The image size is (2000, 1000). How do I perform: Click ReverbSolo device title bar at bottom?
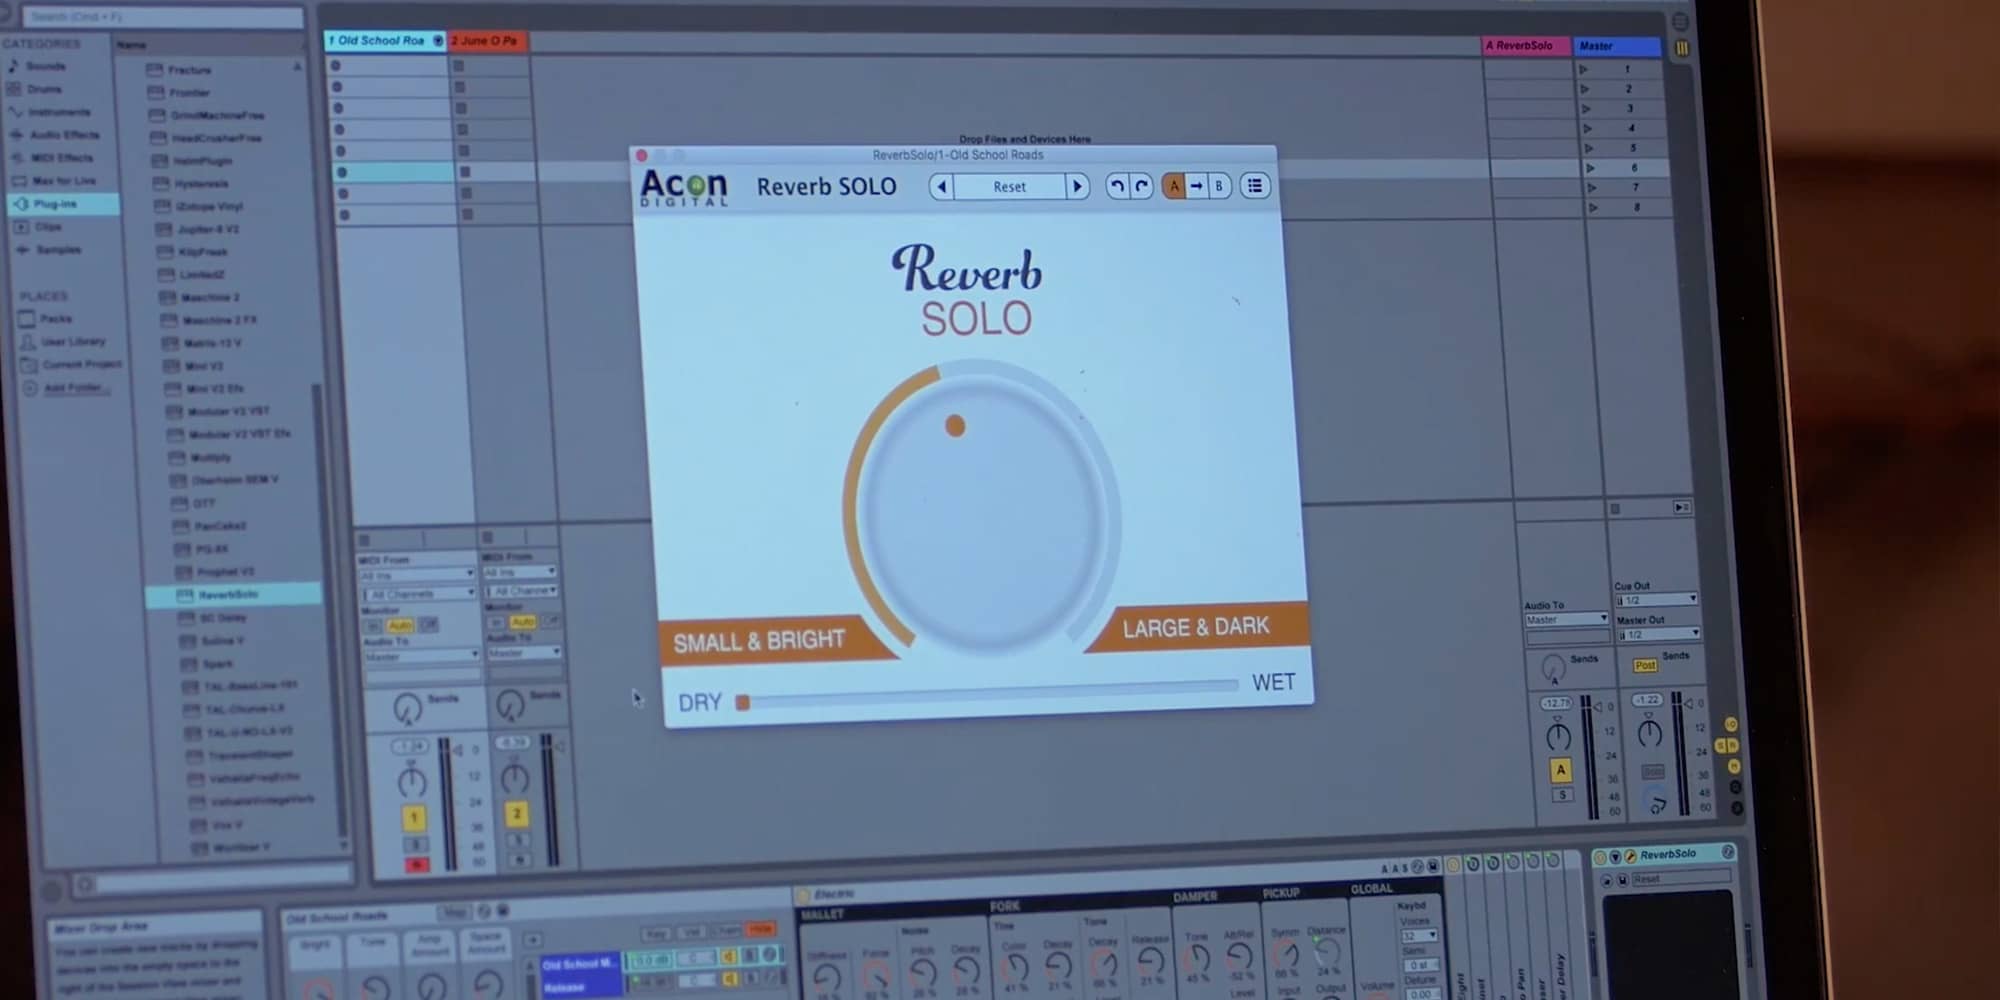(1666, 855)
